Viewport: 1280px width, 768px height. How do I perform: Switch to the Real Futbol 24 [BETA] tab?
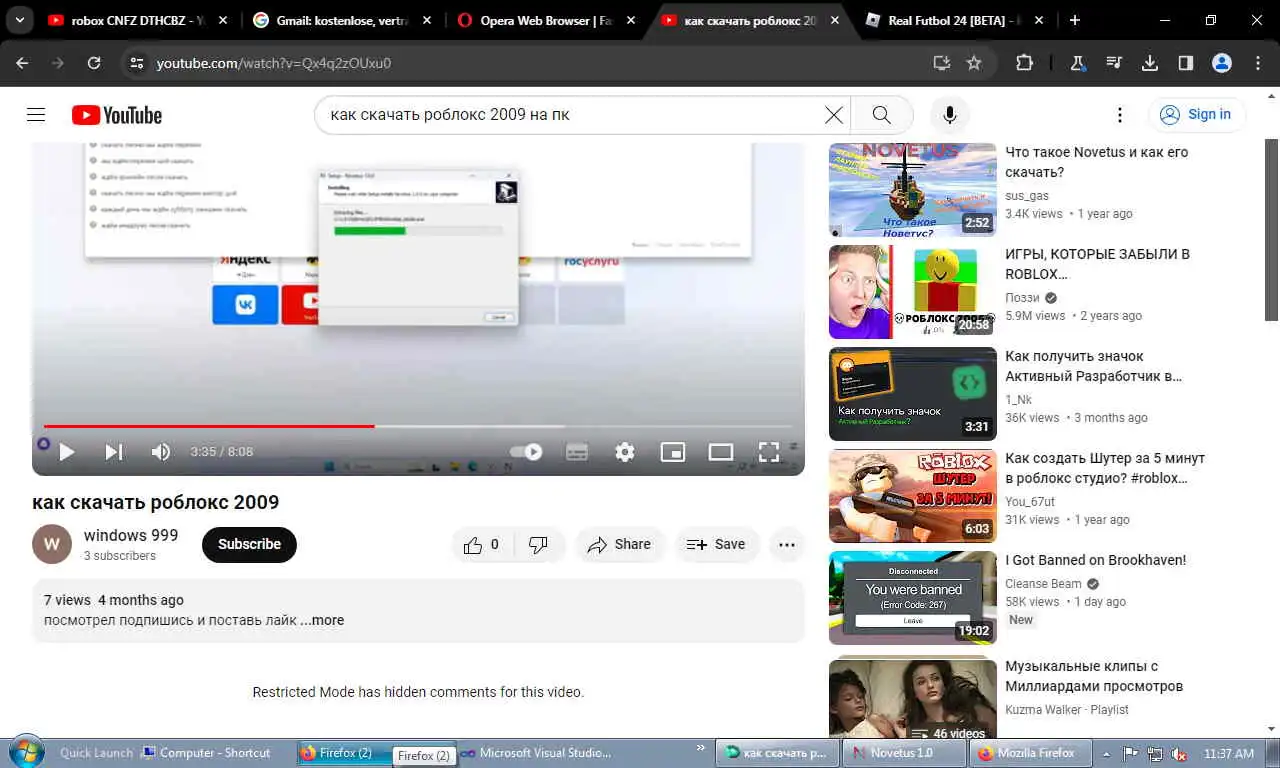click(x=953, y=20)
